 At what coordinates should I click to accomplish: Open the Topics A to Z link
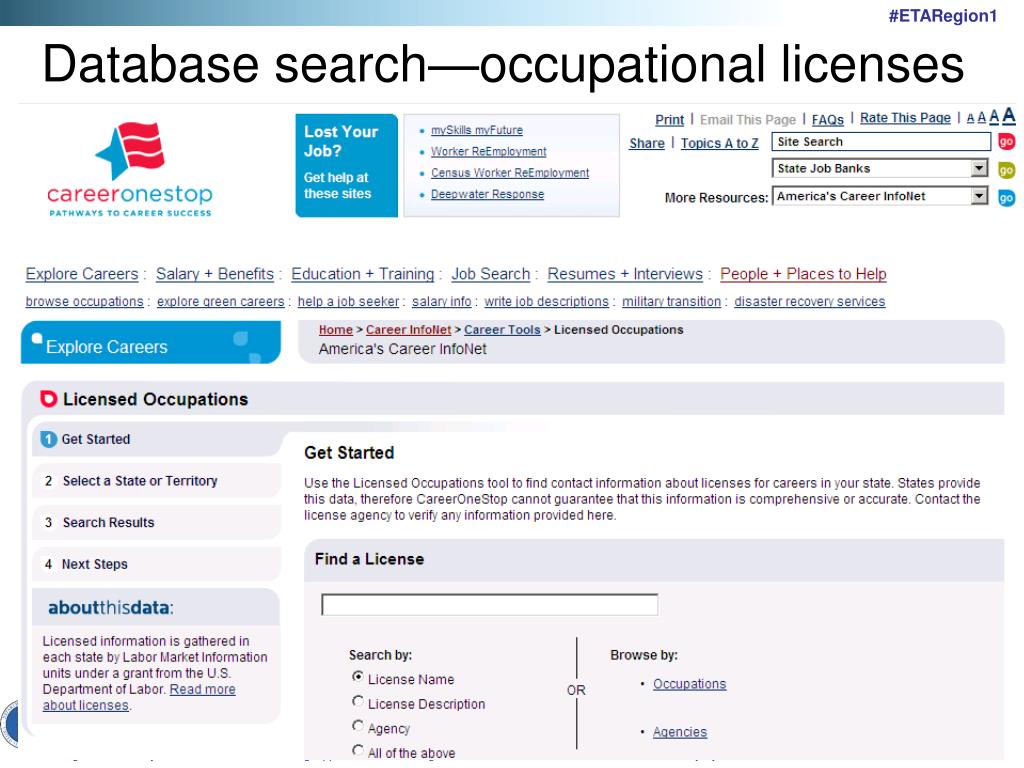tap(720, 143)
